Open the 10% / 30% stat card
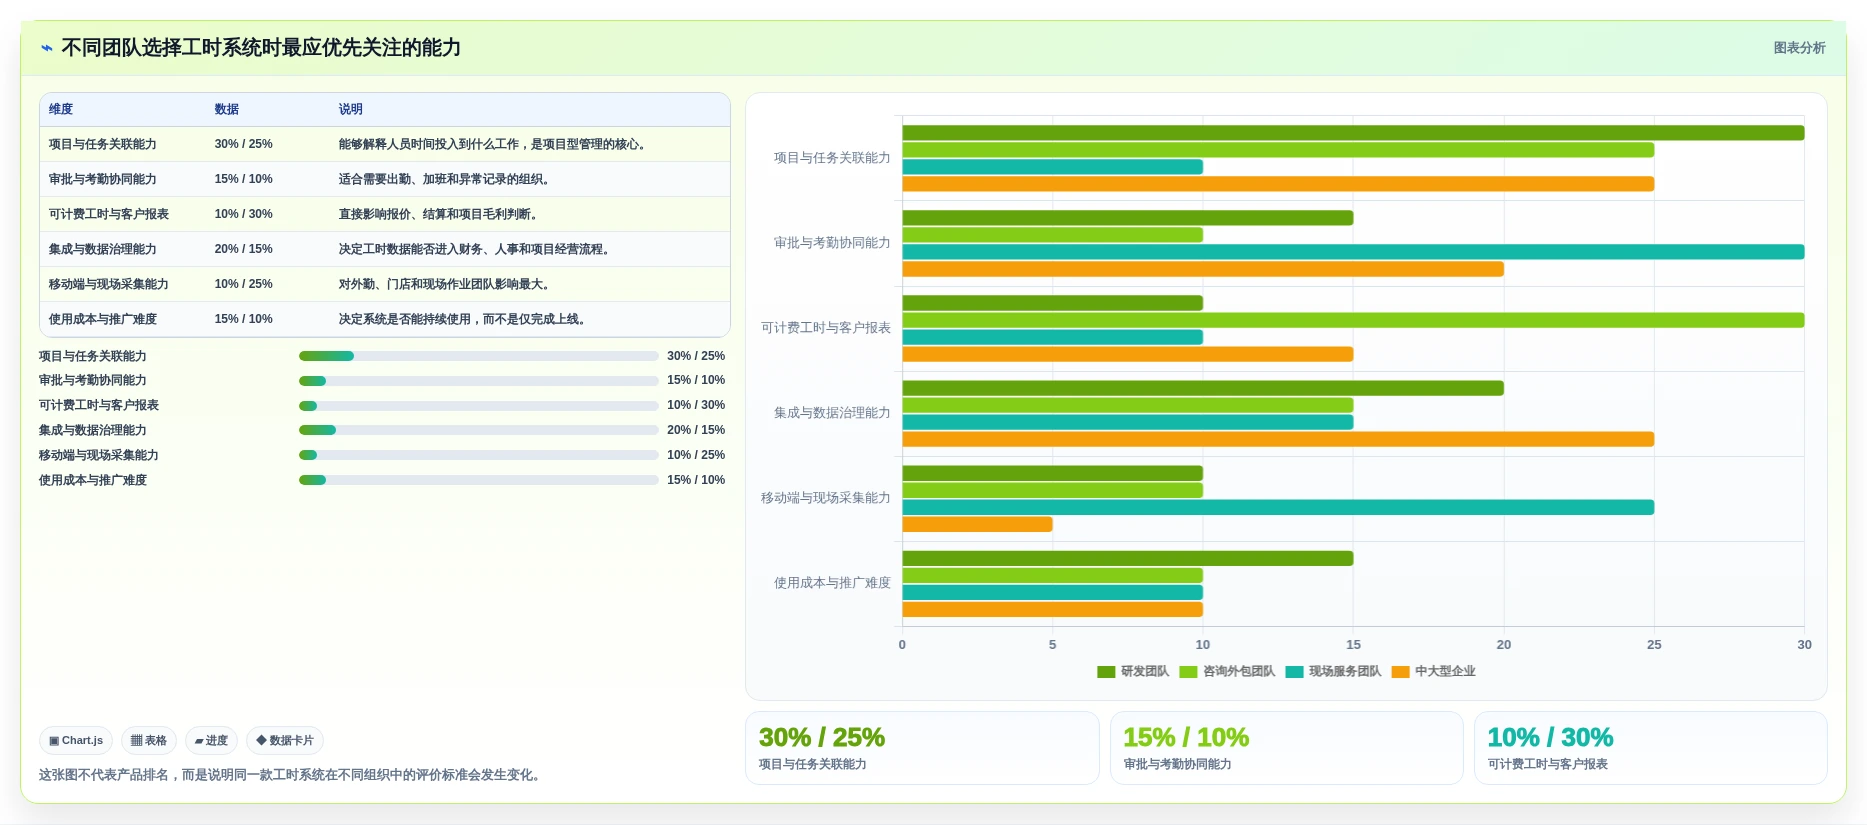Viewport: 1867px width, 825px height. 1650,748
